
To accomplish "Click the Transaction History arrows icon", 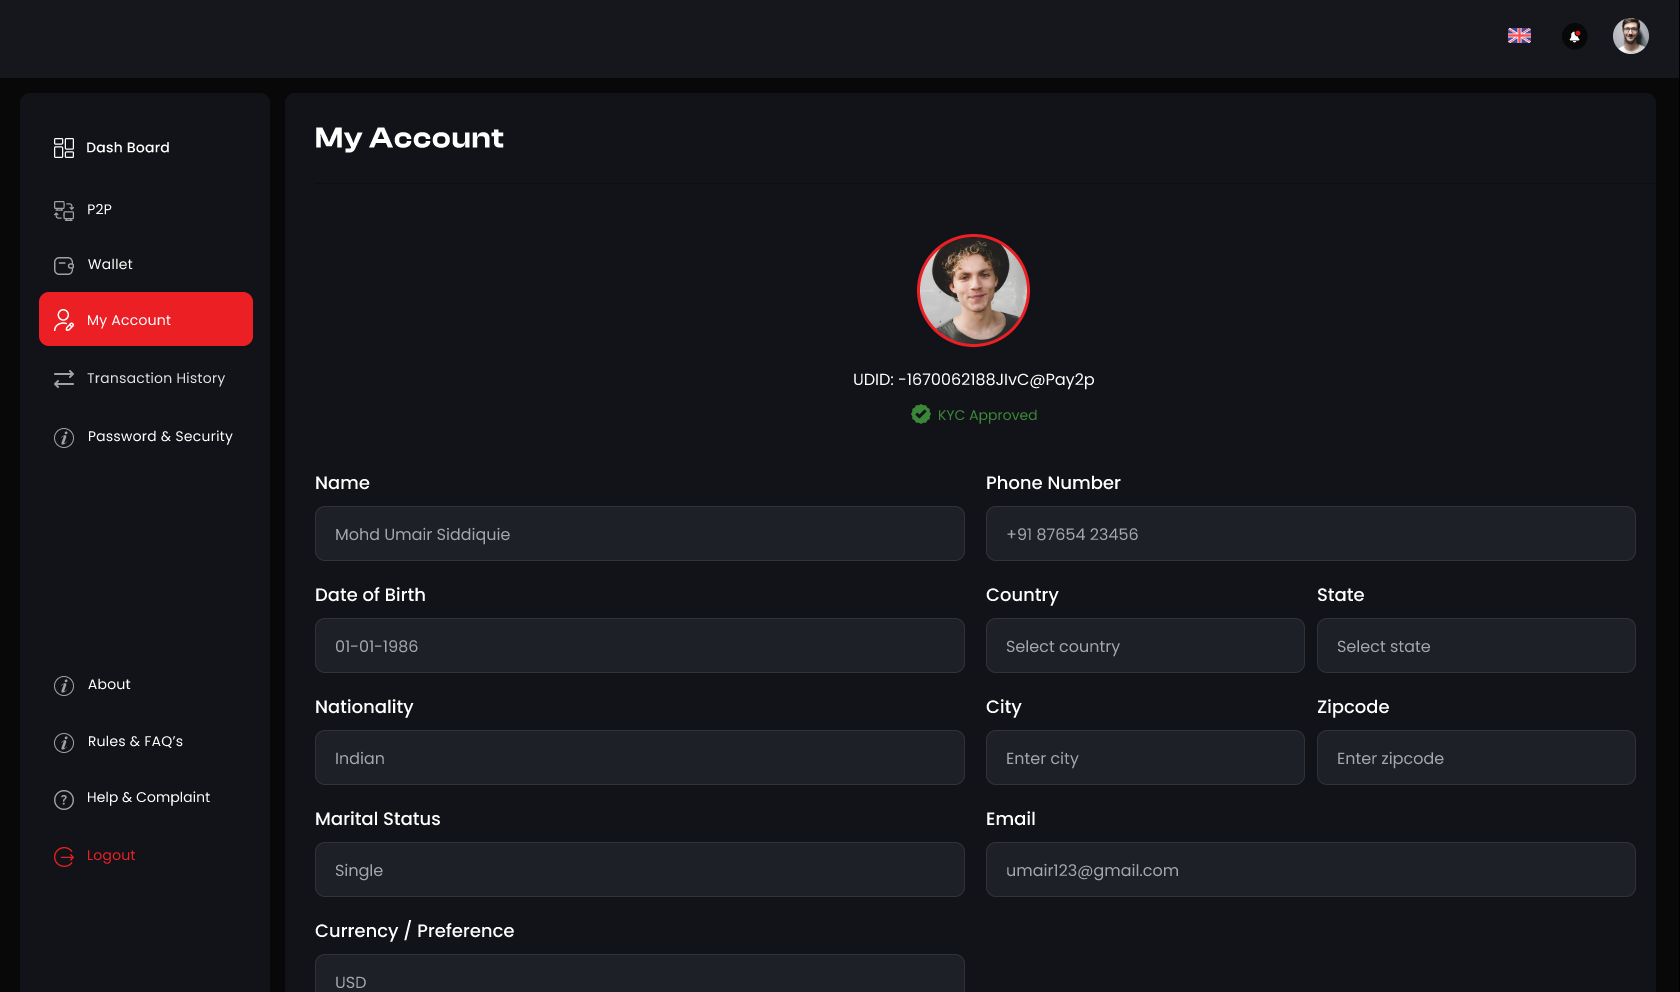I will pos(64,379).
